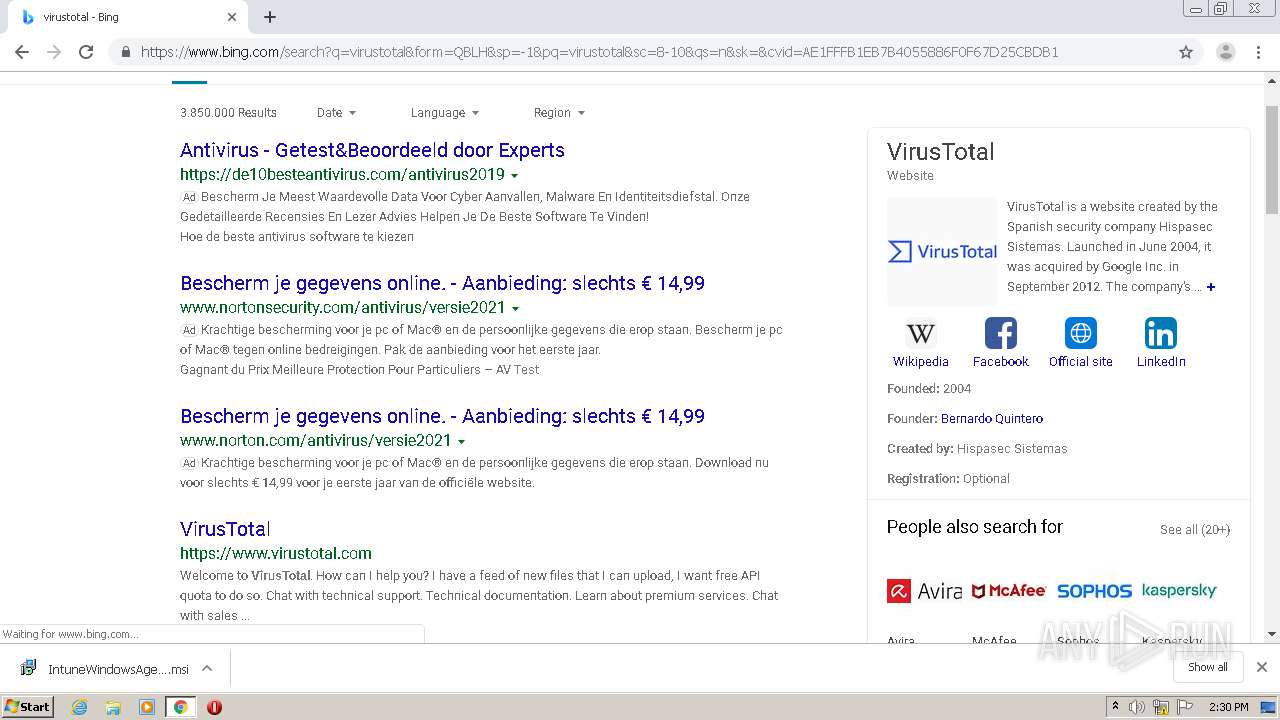Click the 'Registration: Optional' text
The image size is (1280, 720).
point(948,479)
